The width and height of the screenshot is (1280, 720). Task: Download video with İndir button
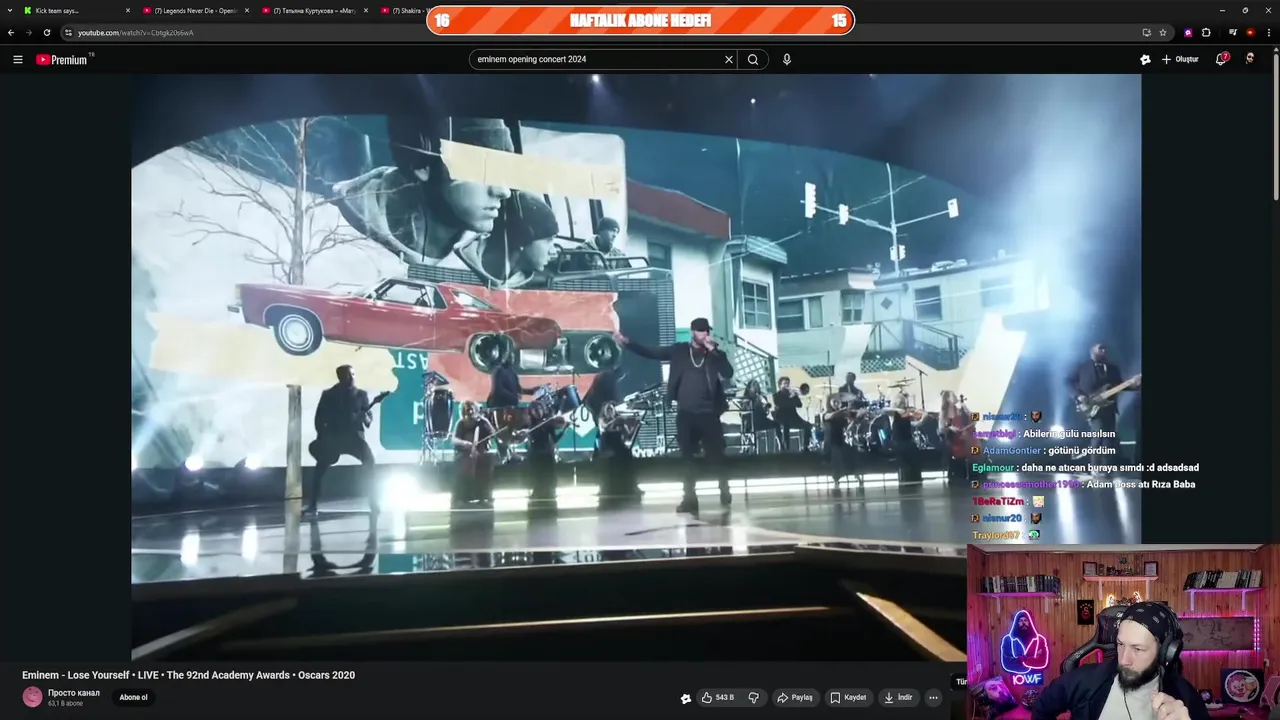[x=898, y=697]
